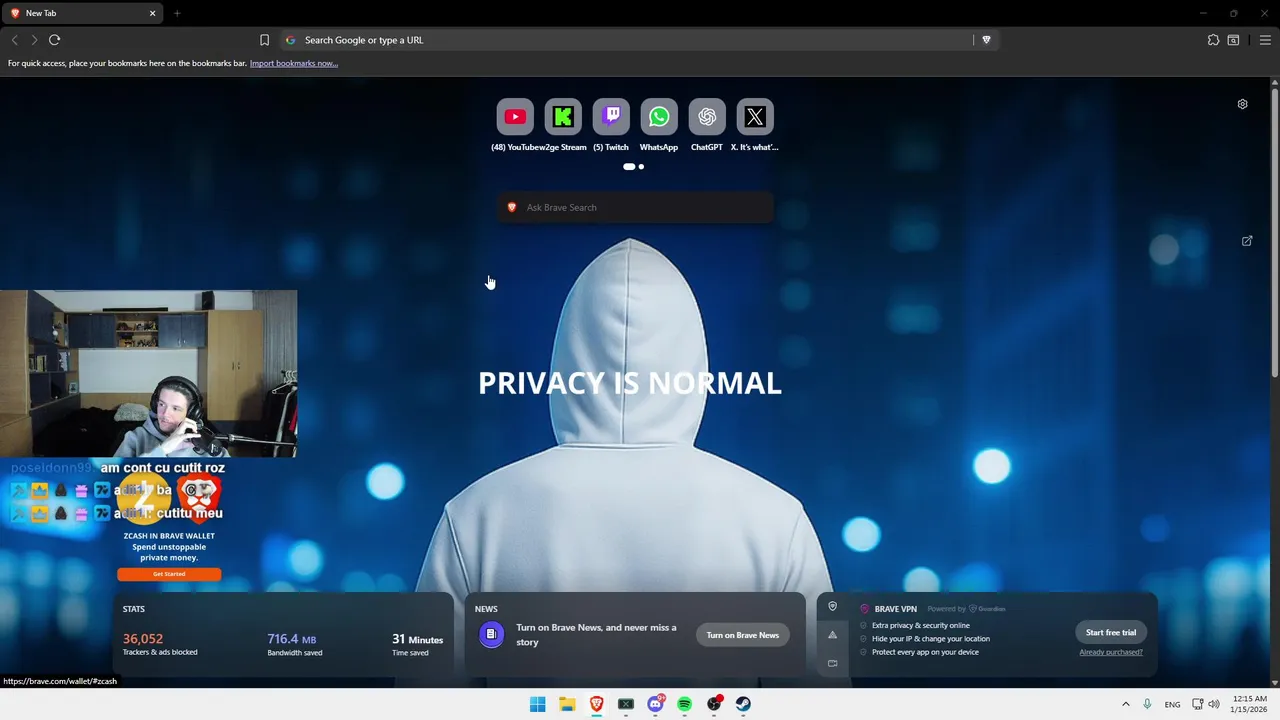
Task: Click the ENG language indicator
Action: [1172, 704]
